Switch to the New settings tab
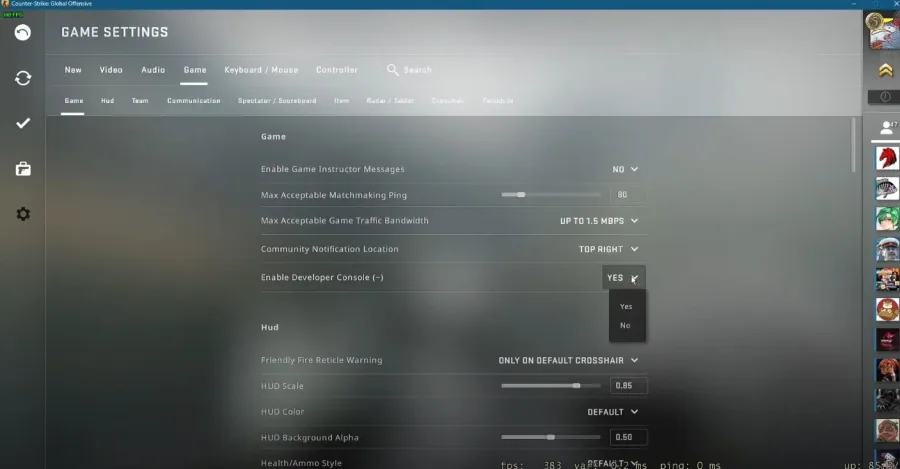 pos(73,70)
